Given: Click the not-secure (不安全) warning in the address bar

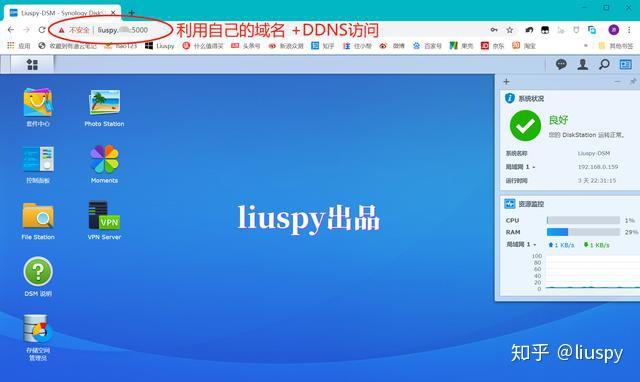Looking at the screenshot, I should (74, 30).
